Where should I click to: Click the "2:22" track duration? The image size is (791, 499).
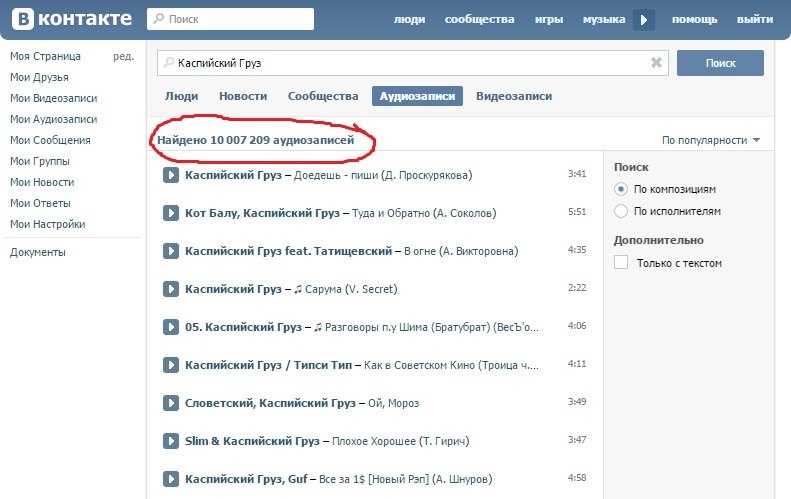[x=577, y=288]
